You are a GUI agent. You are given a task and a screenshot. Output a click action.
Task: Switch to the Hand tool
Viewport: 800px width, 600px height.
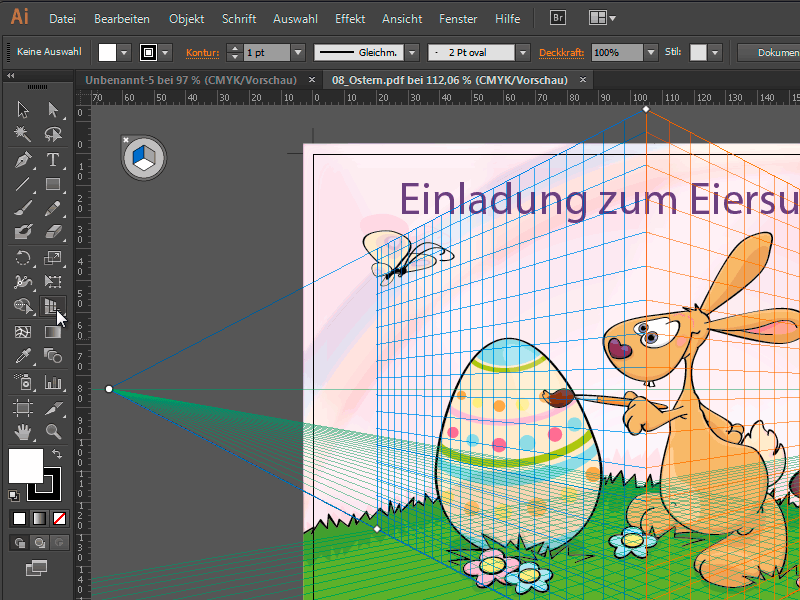point(23,432)
